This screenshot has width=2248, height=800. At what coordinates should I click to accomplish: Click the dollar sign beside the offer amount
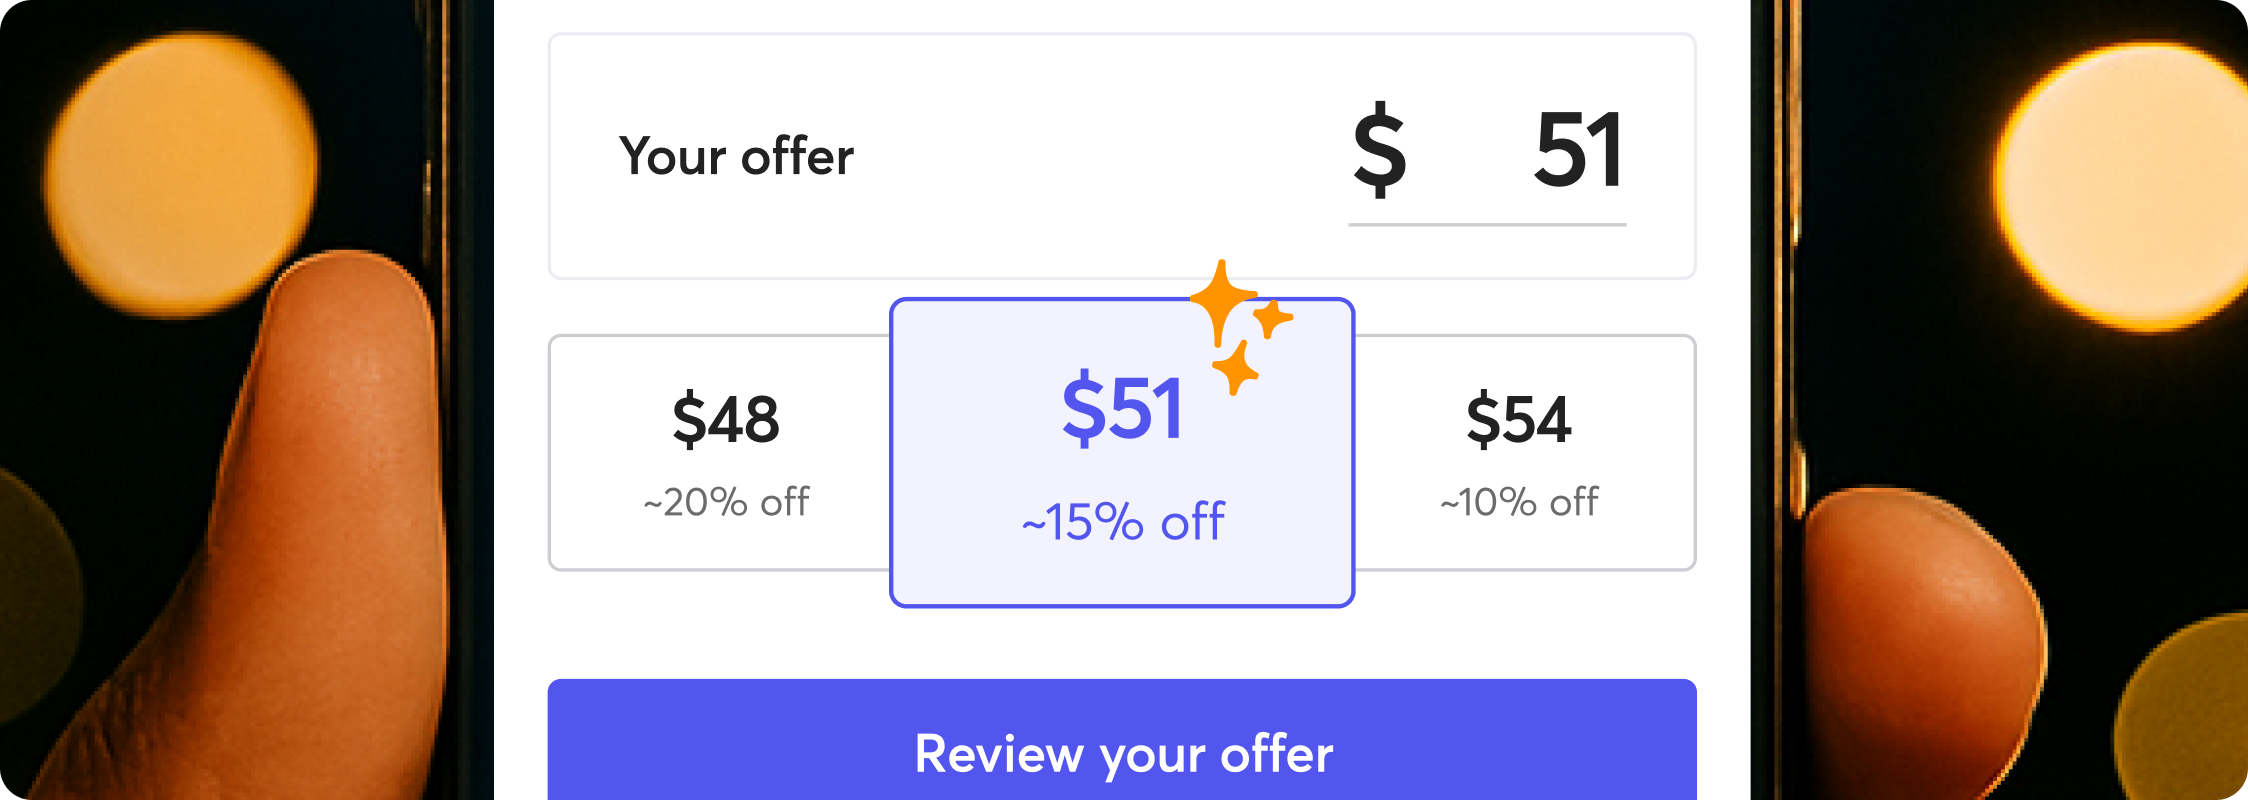click(1379, 150)
